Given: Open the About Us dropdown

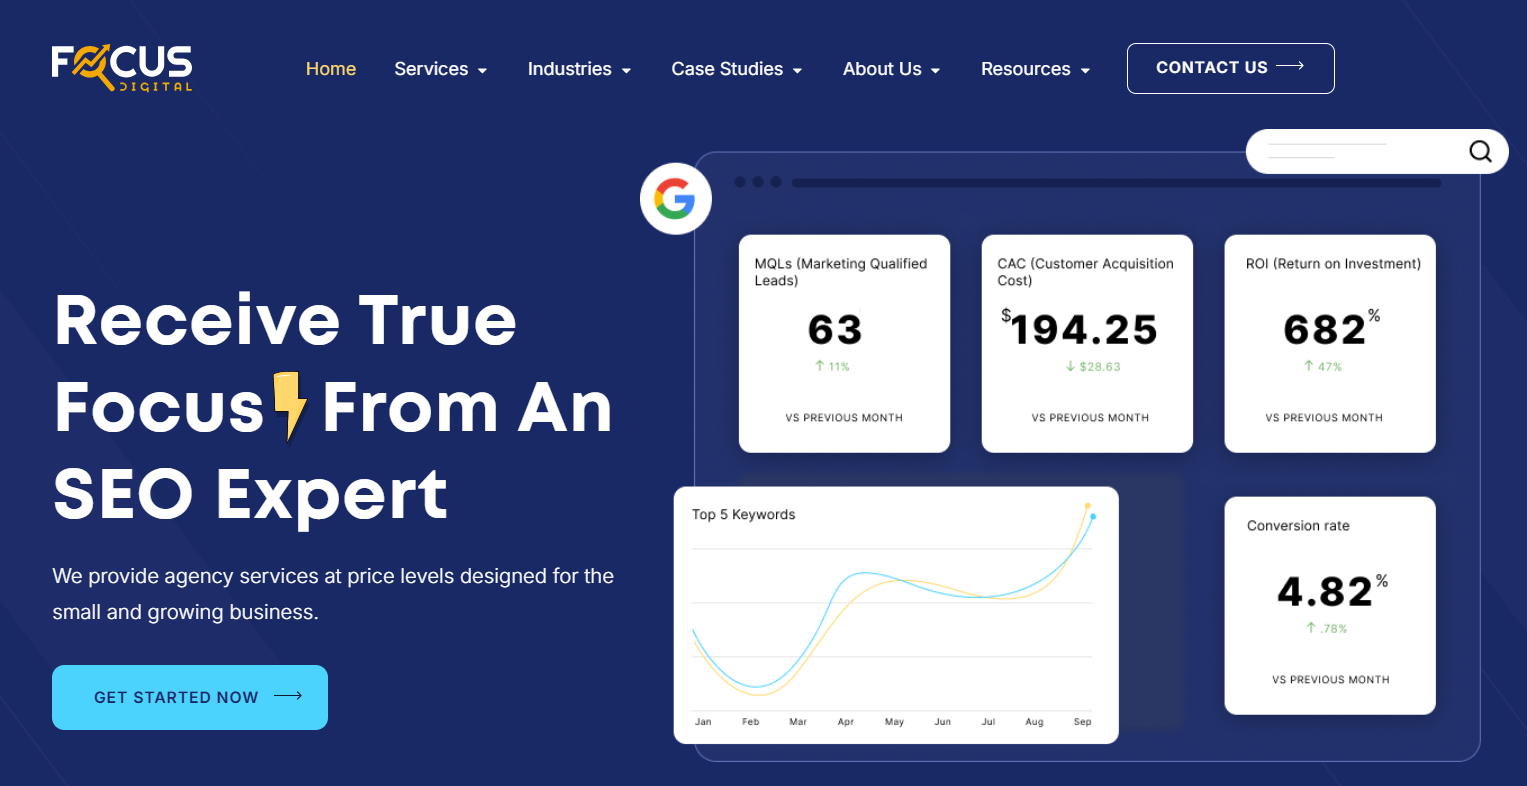Looking at the screenshot, I should pyautogui.click(x=891, y=69).
